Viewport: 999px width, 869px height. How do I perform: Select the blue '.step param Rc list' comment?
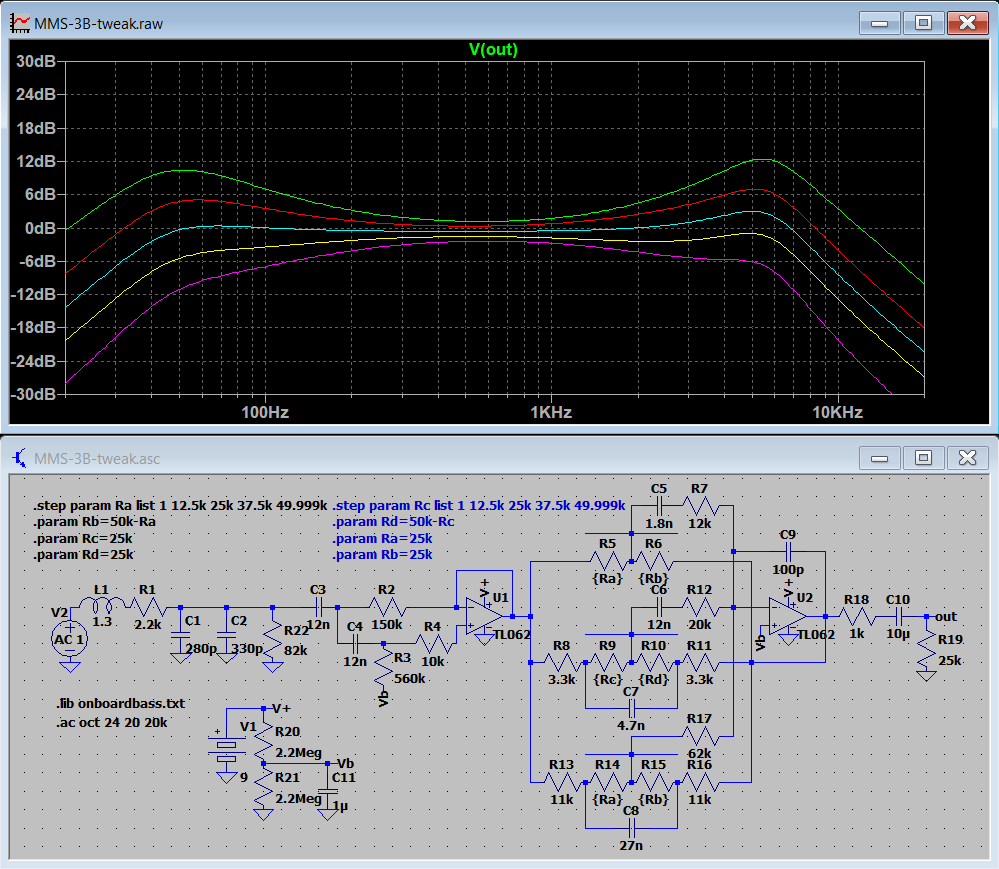pyautogui.click(x=479, y=506)
